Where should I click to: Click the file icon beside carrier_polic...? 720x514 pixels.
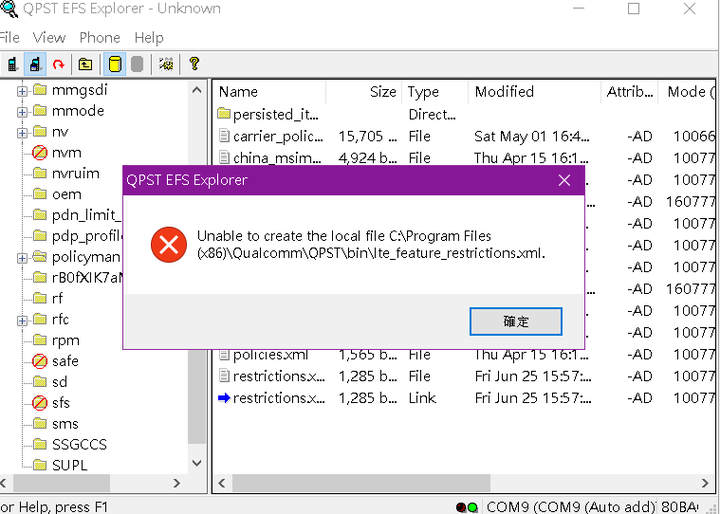click(x=224, y=136)
